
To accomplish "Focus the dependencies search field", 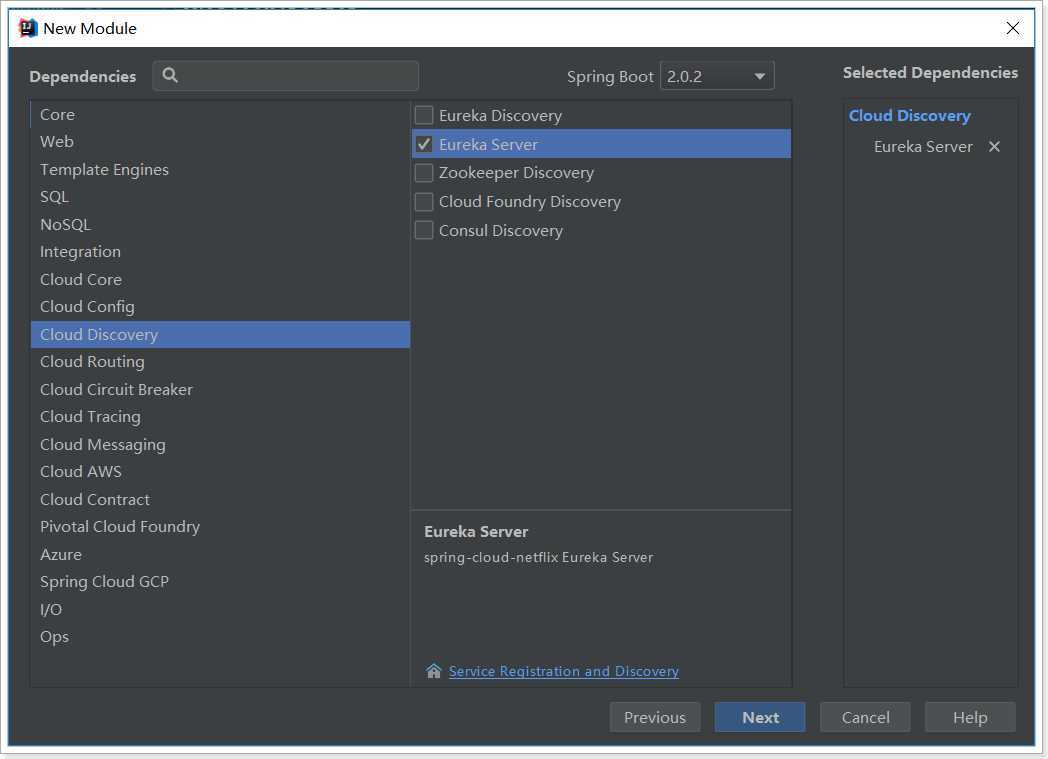I will point(286,75).
